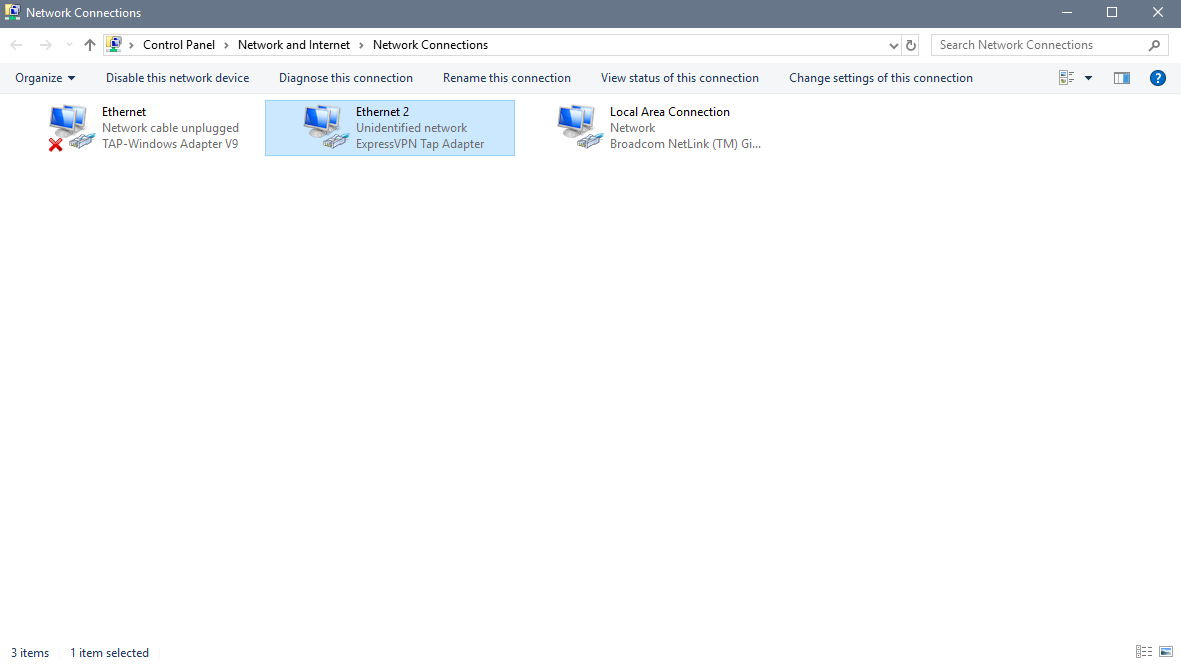Select the Ethernet 2 ExpressVPN adapter icon
Viewport: 1181px width, 664px height.
tap(325, 127)
